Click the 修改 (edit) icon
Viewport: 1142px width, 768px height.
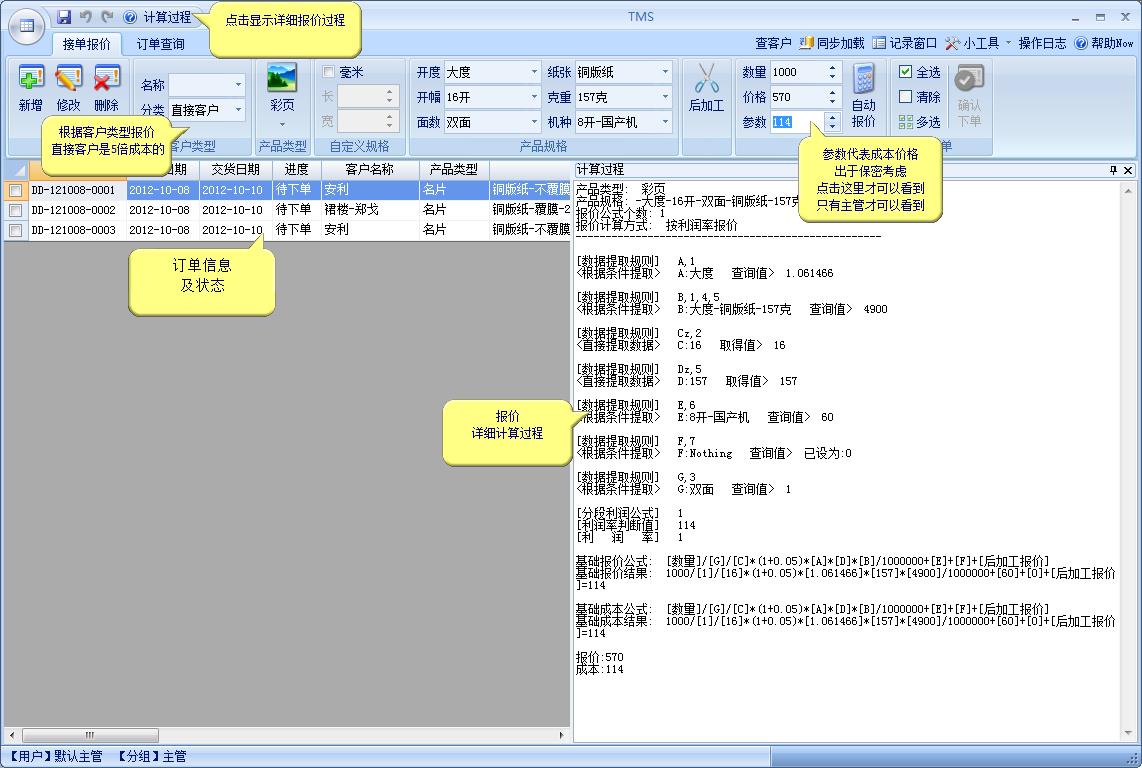(68, 79)
